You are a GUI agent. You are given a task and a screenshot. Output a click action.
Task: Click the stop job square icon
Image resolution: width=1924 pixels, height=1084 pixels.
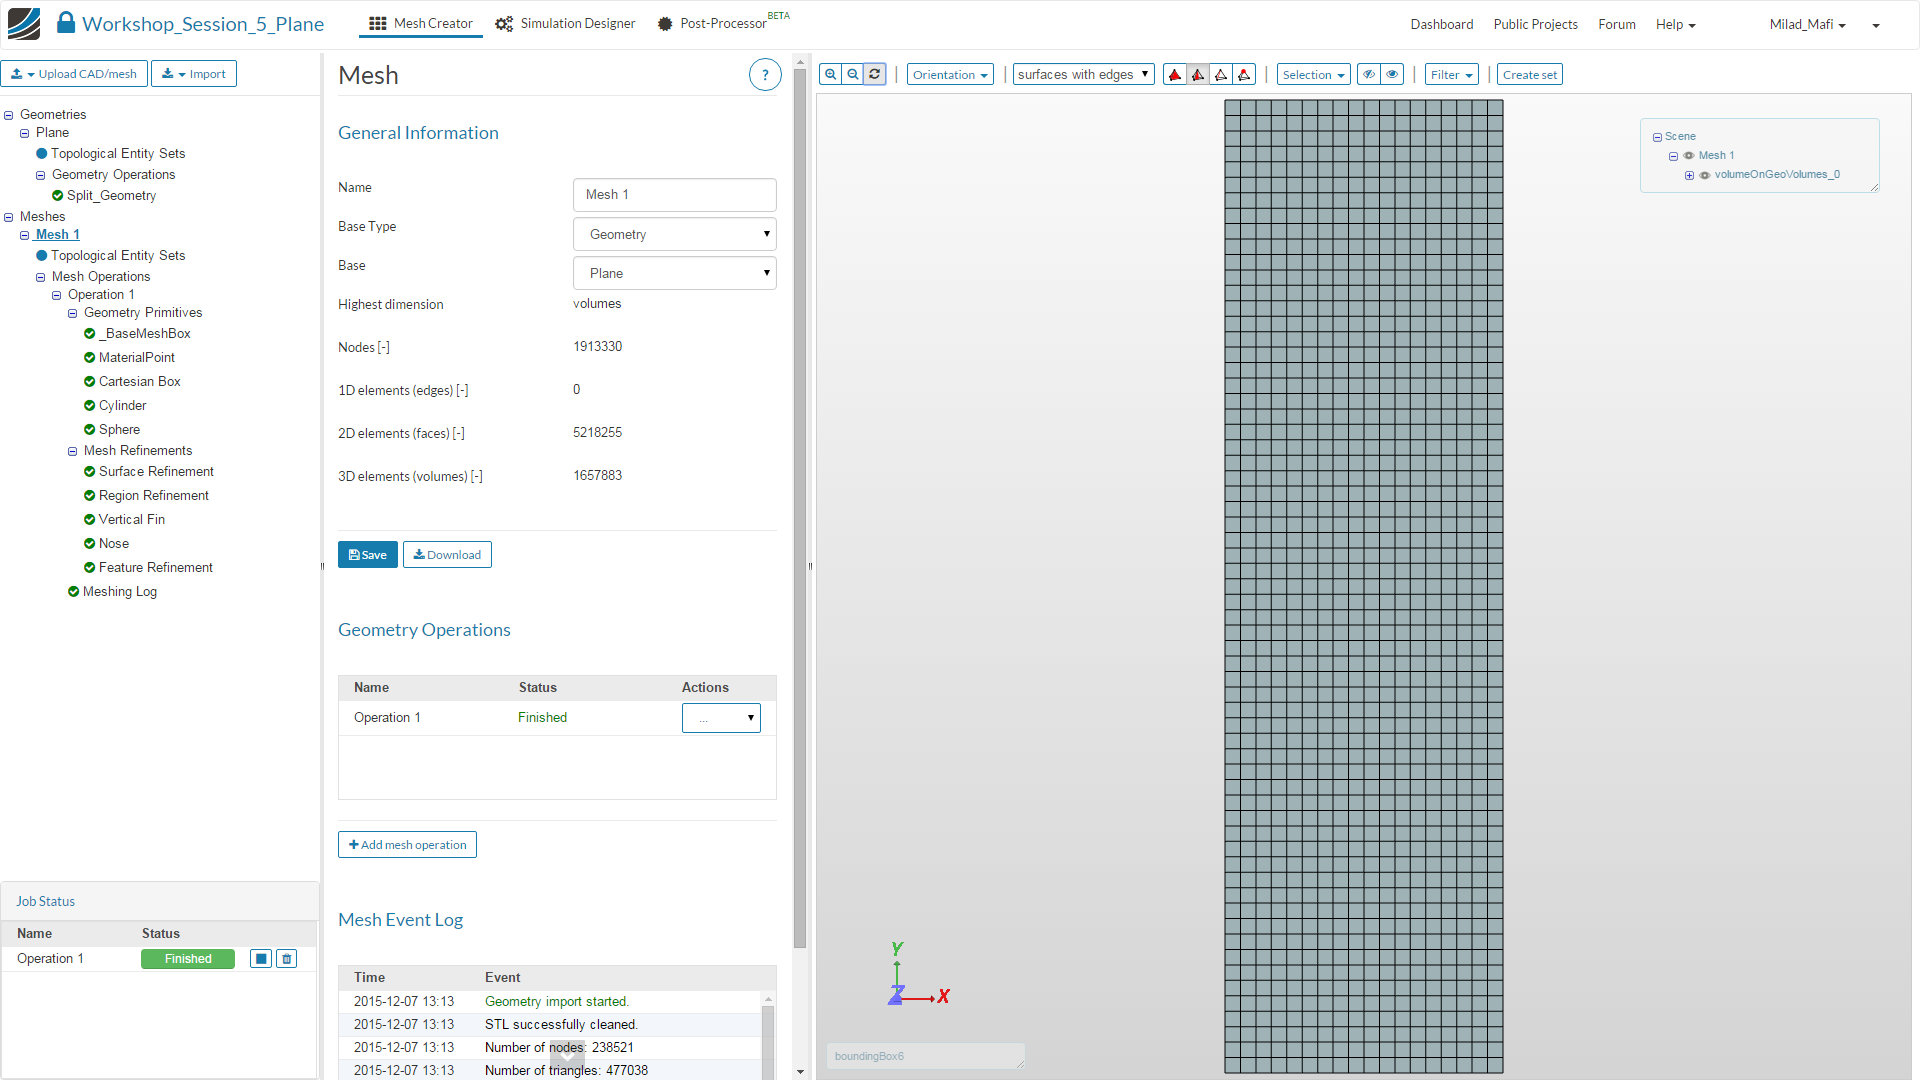click(261, 960)
